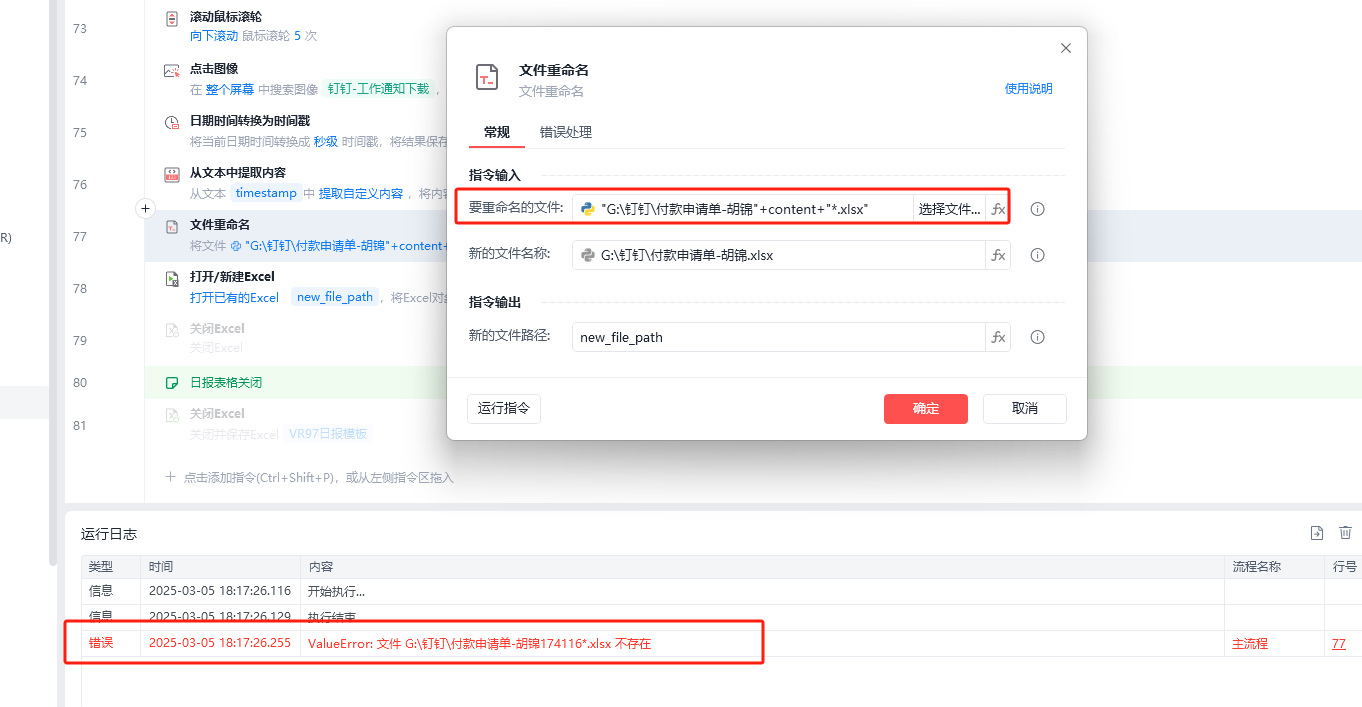Select the ValueError error log row text
The image size is (1362, 707).
coord(479,643)
